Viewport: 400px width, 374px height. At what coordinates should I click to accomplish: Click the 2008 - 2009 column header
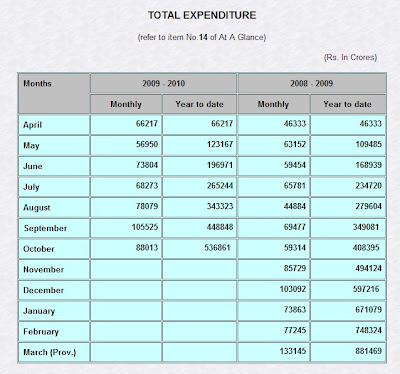(x=311, y=83)
